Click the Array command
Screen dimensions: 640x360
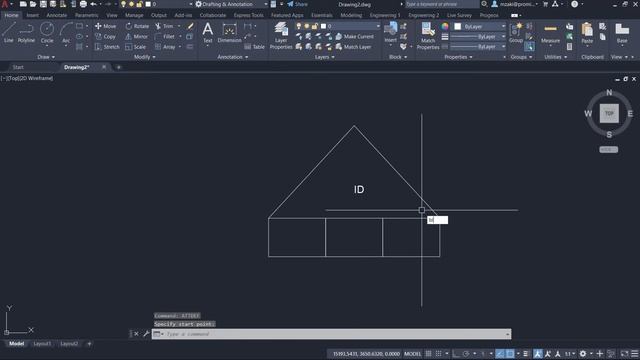165,47
